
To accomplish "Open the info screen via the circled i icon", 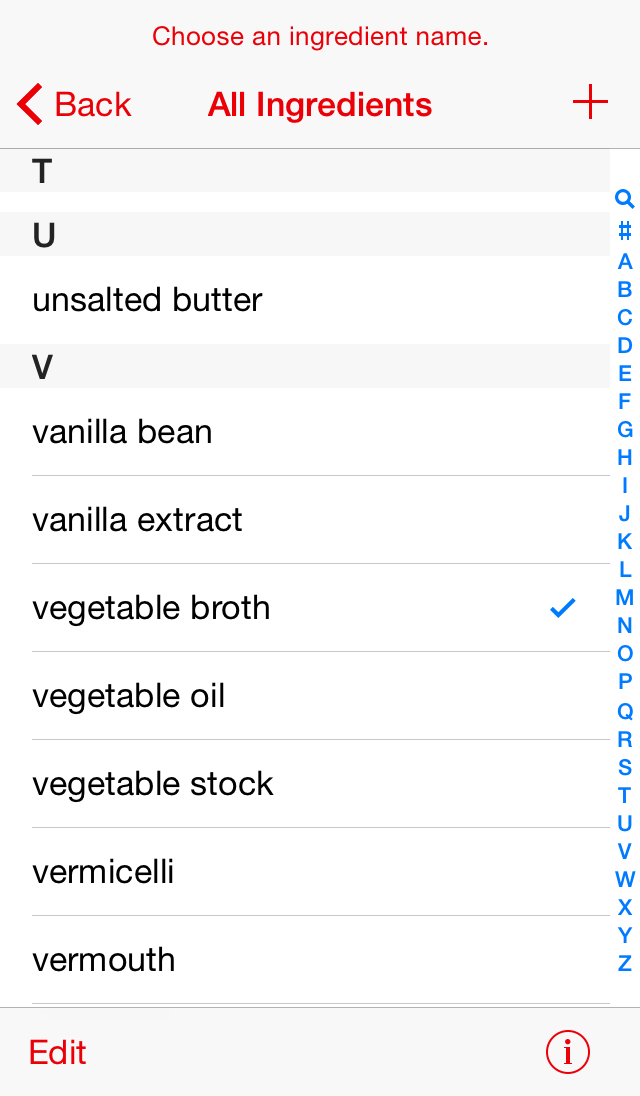I will click(x=567, y=1052).
